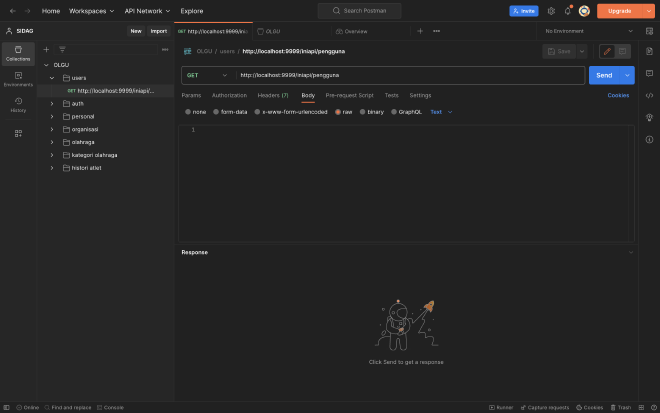Click the plus icon to create collection

tap(46, 49)
